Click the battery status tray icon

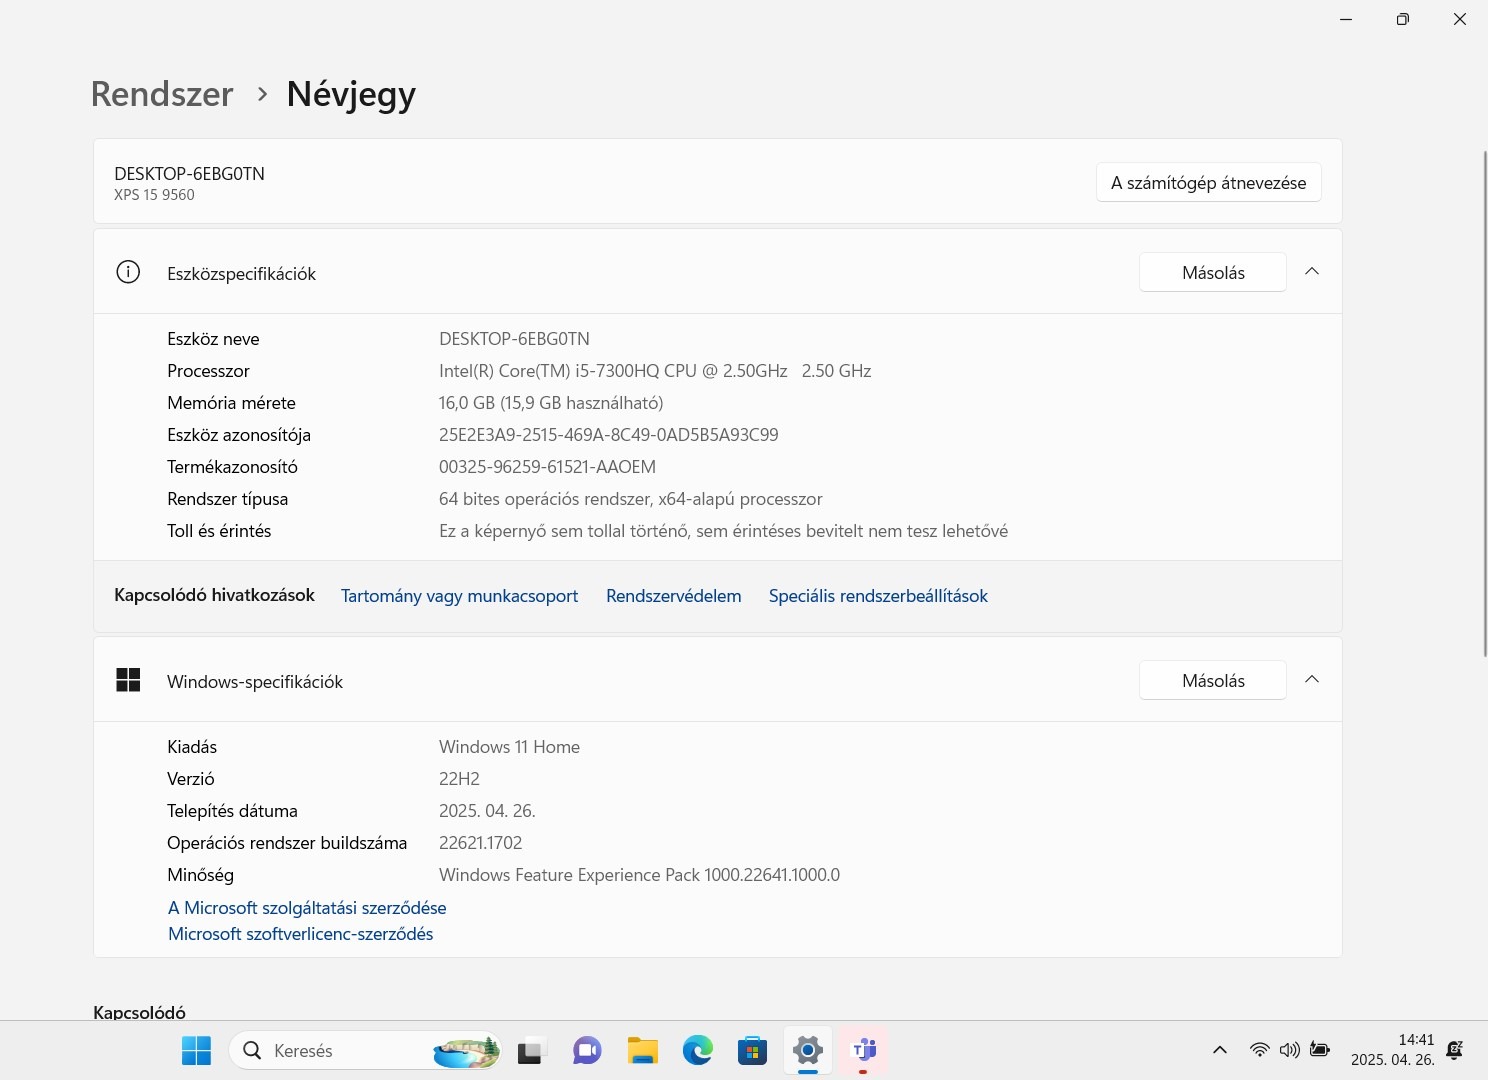1320,1050
